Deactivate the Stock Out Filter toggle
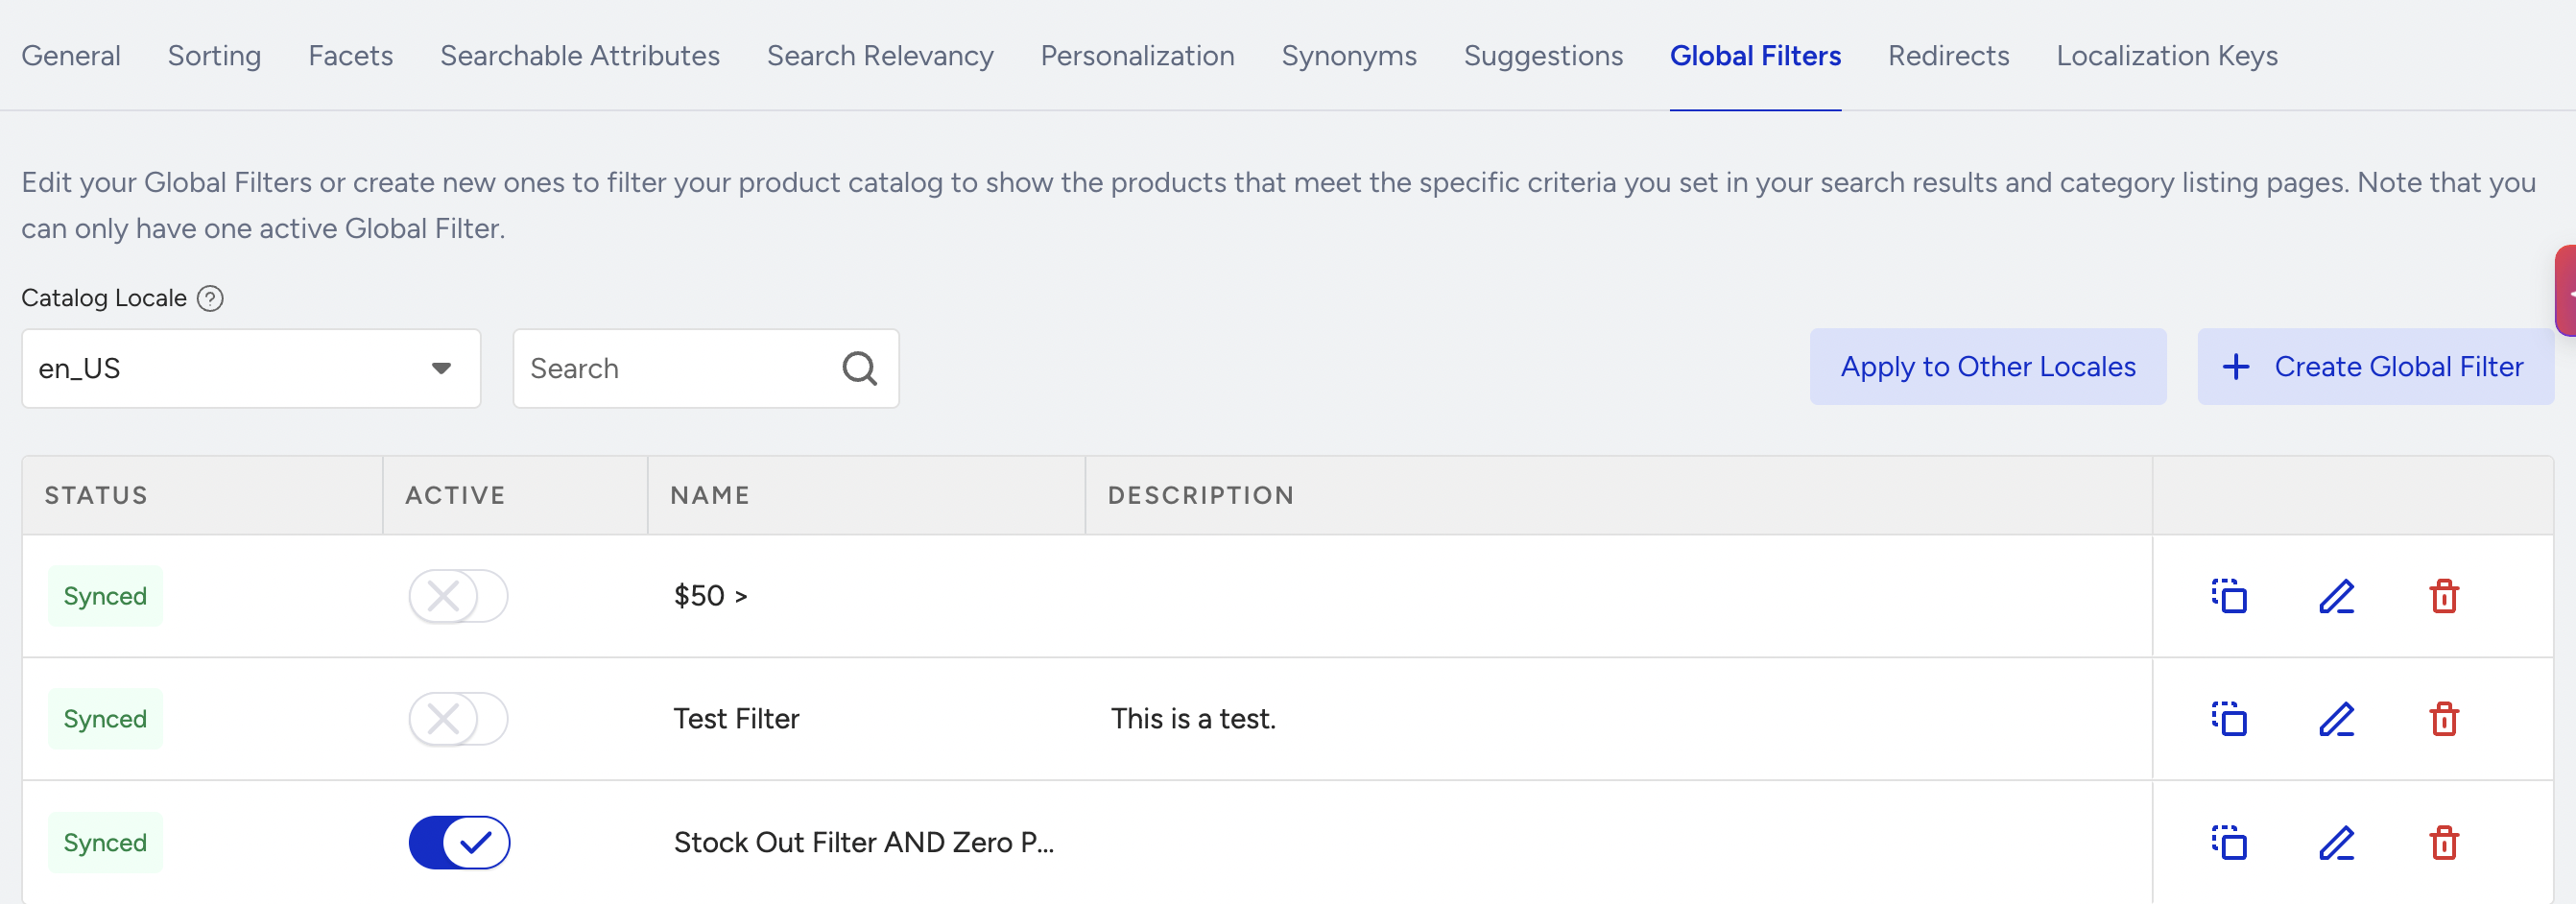This screenshot has width=2576, height=904. (459, 843)
